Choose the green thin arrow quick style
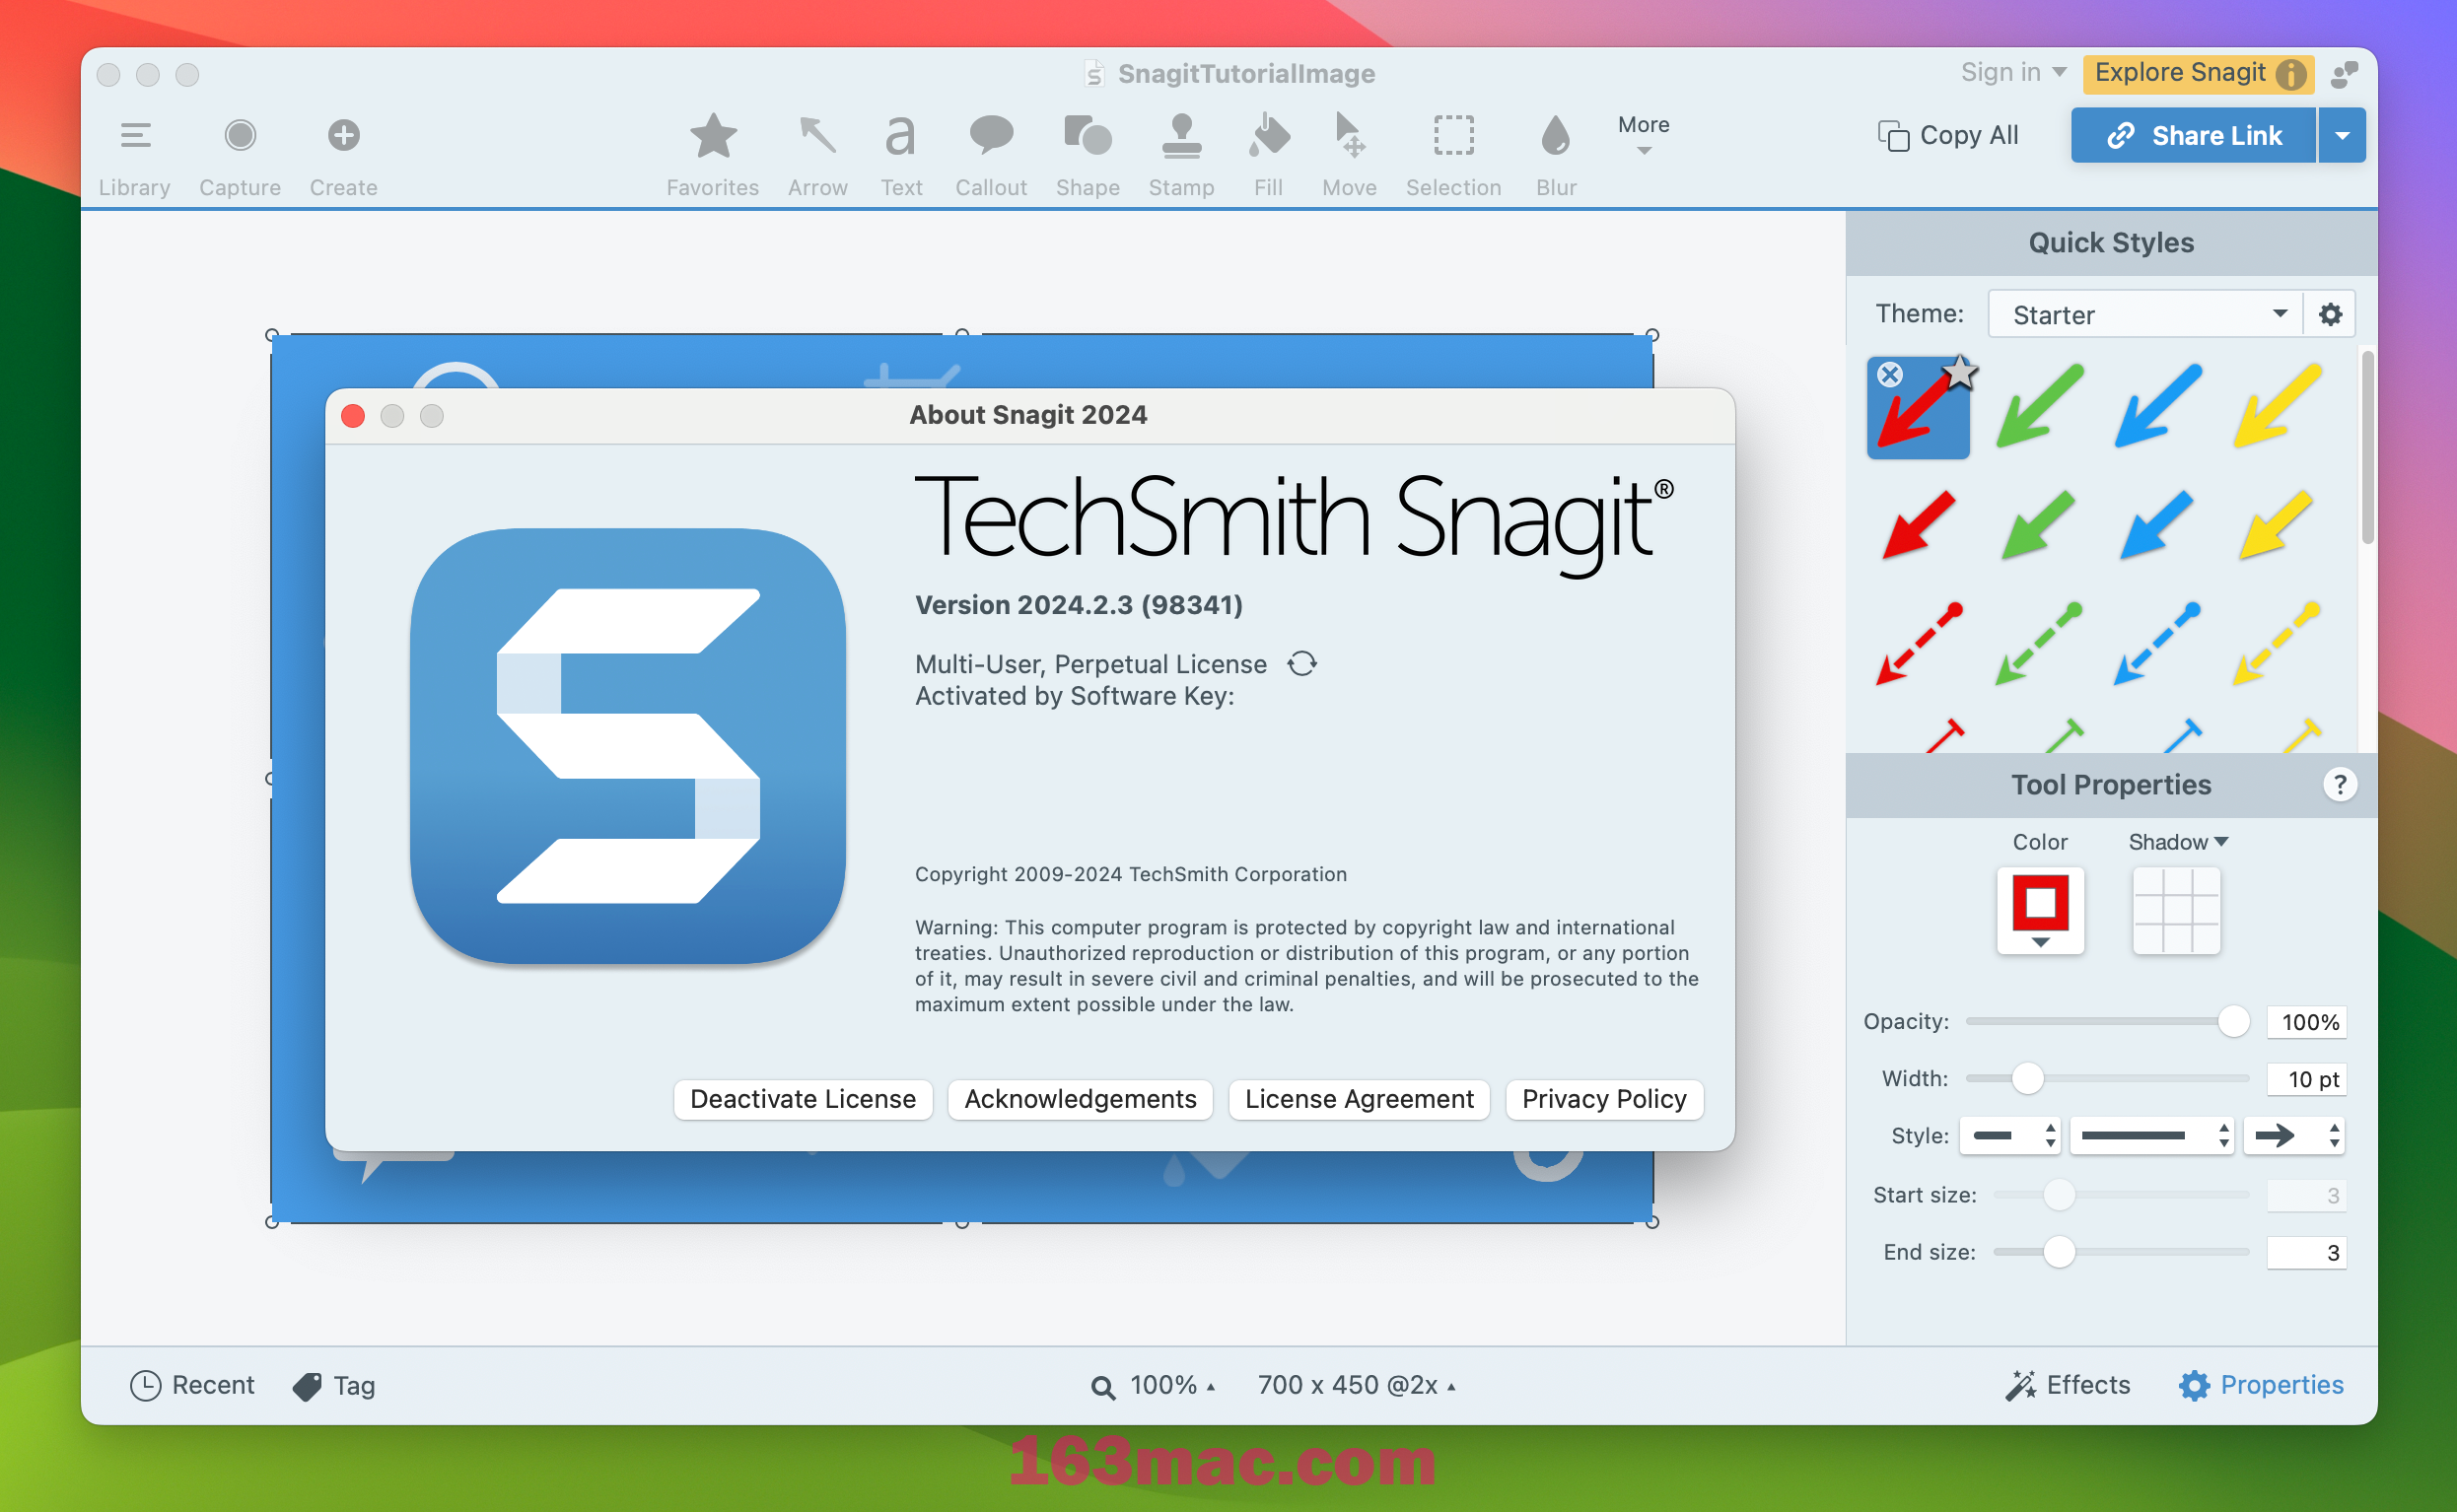 coord(2039,406)
